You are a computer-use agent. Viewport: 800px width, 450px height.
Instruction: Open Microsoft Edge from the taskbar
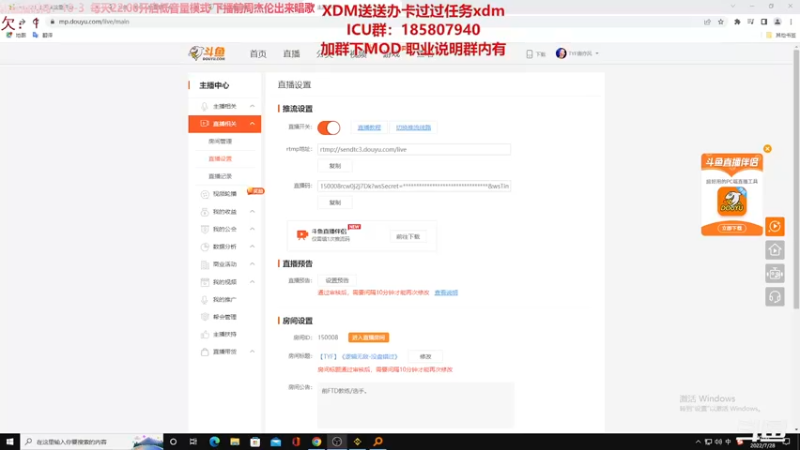click(214, 442)
